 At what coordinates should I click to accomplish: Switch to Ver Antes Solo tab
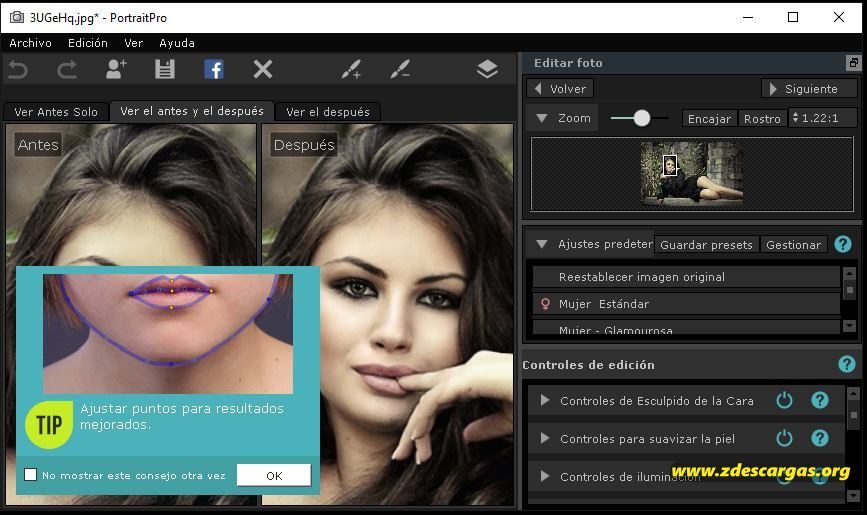coord(56,112)
